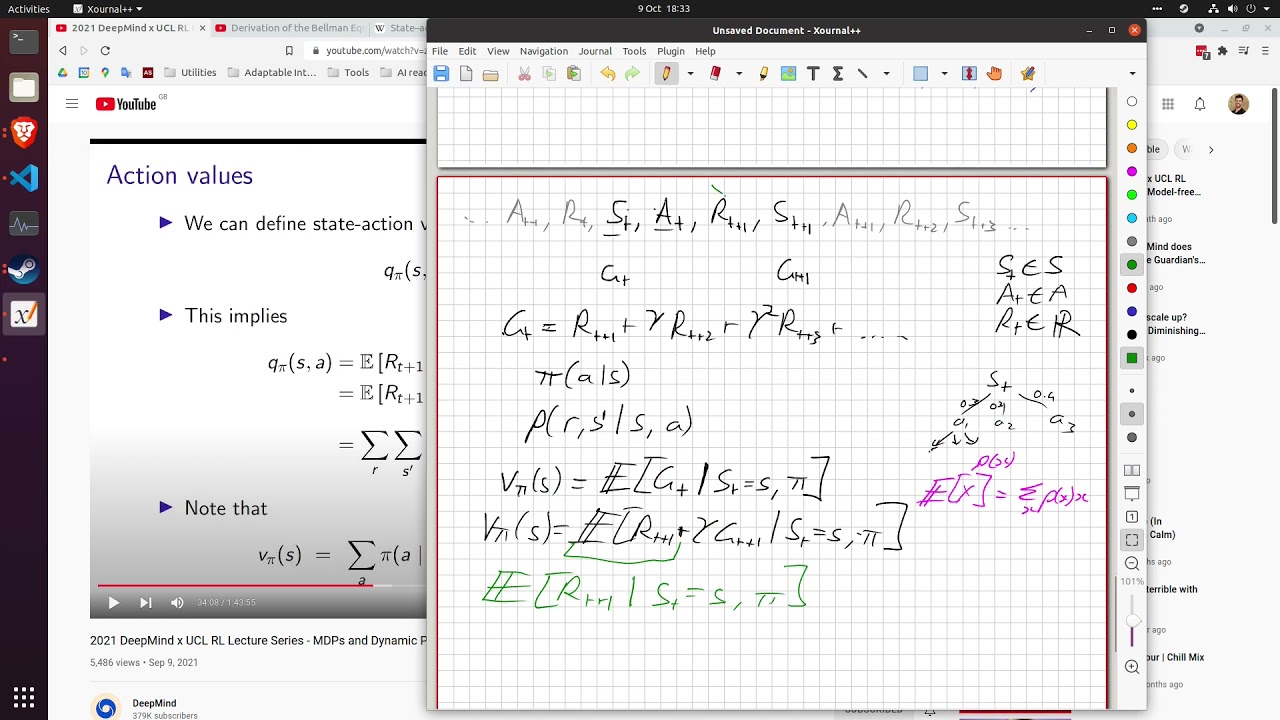Select the Hand pan tool
This screenshot has height=720, width=1280.
coord(994,73)
